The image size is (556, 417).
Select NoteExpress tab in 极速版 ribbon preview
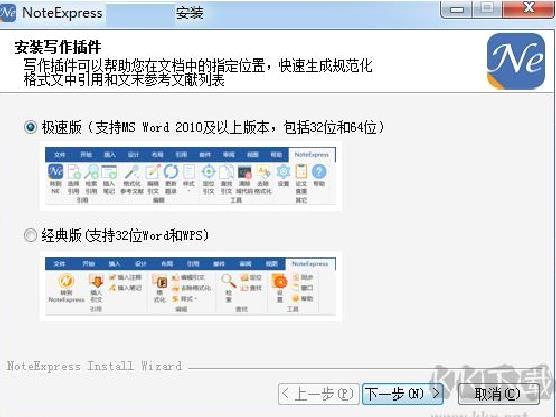point(311,155)
